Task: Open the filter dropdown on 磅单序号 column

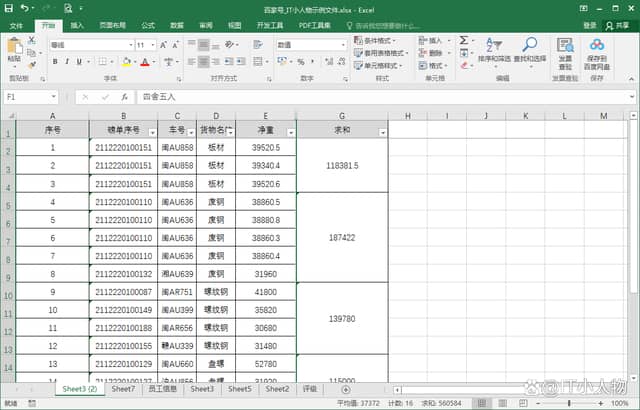Action: tap(151, 132)
